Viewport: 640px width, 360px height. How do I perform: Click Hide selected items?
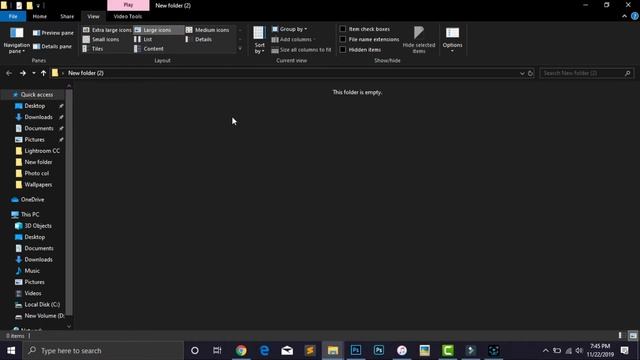click(419, 40)
